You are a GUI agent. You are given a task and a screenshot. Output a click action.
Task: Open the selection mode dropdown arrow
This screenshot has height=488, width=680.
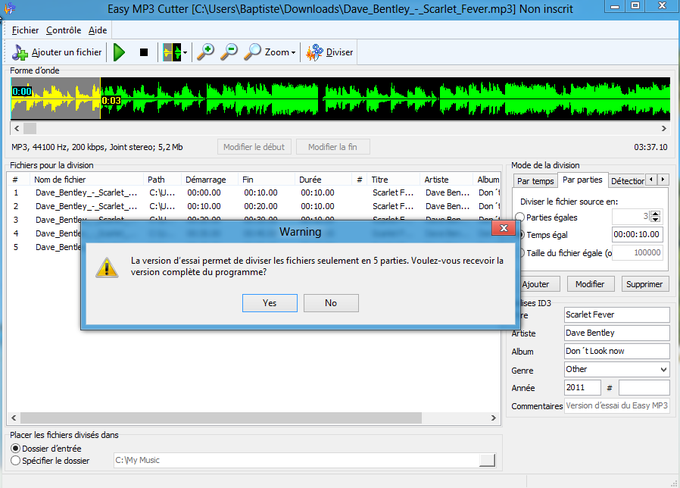click(x=185, y=52)
